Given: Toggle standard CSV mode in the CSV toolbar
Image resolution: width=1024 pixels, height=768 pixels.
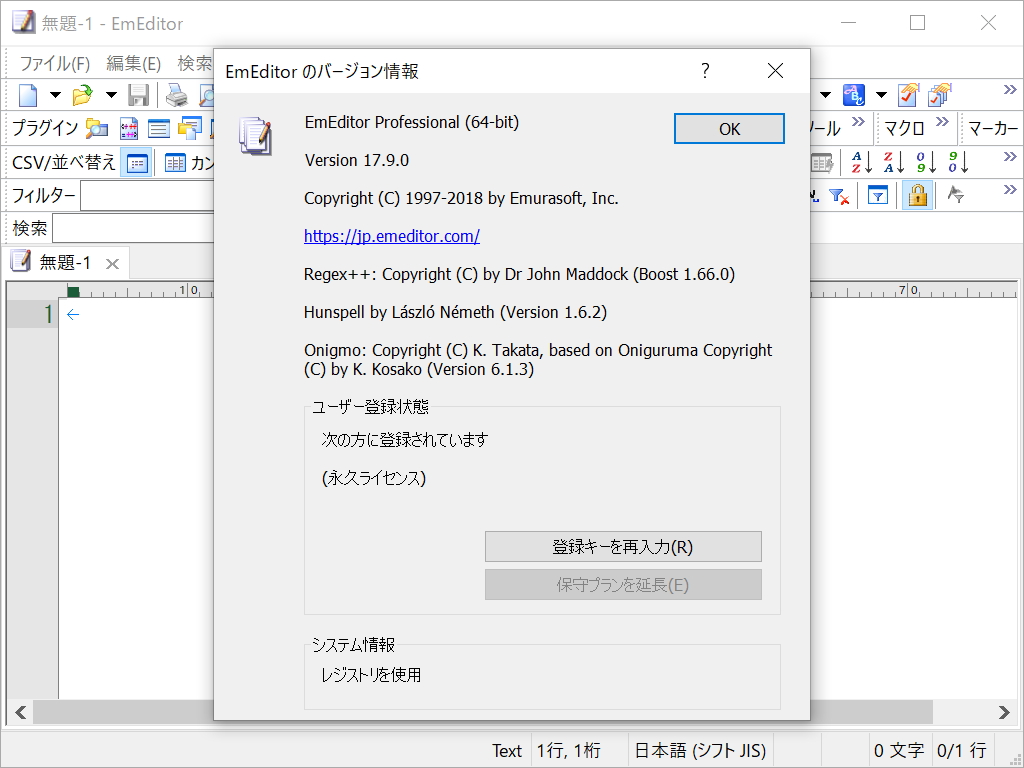Looking at the screenshot, I should click(135, 162).
